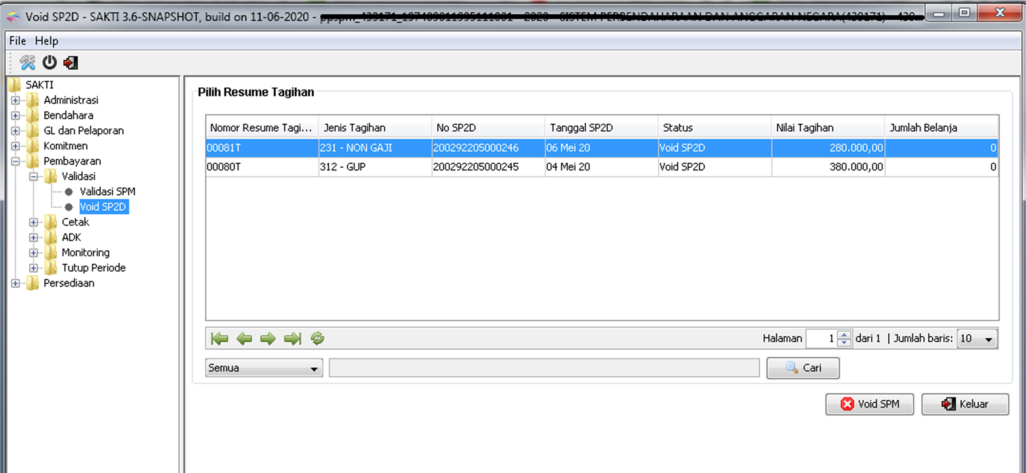Go to next page arrow
Screen dimensions: 1026x473
[268, 339]
